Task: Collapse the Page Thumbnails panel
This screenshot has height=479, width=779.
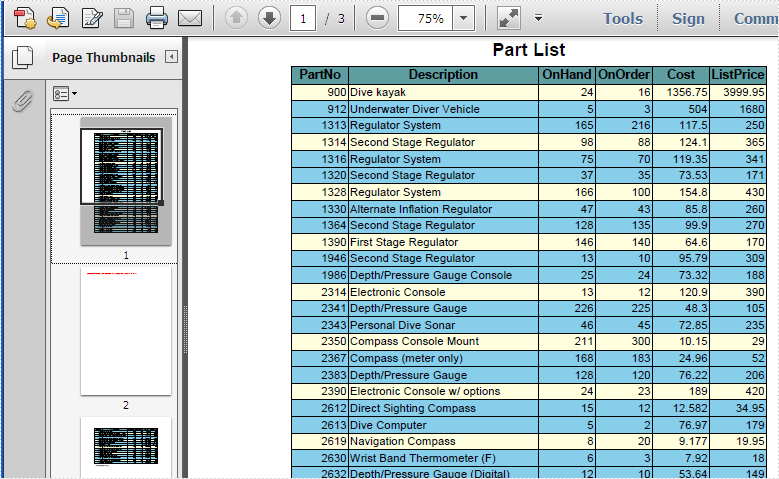Action: 171,57
